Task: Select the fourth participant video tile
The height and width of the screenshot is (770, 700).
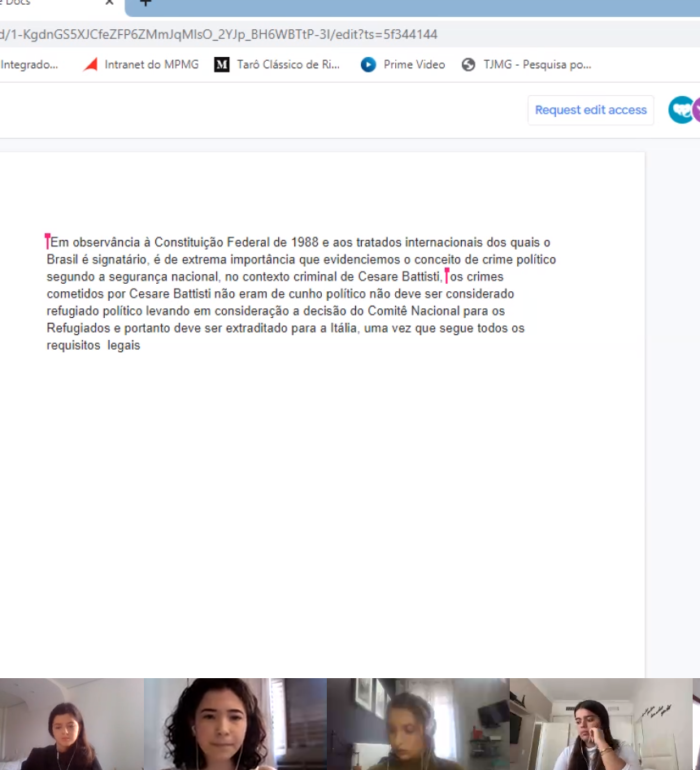Action: point(598,724)
